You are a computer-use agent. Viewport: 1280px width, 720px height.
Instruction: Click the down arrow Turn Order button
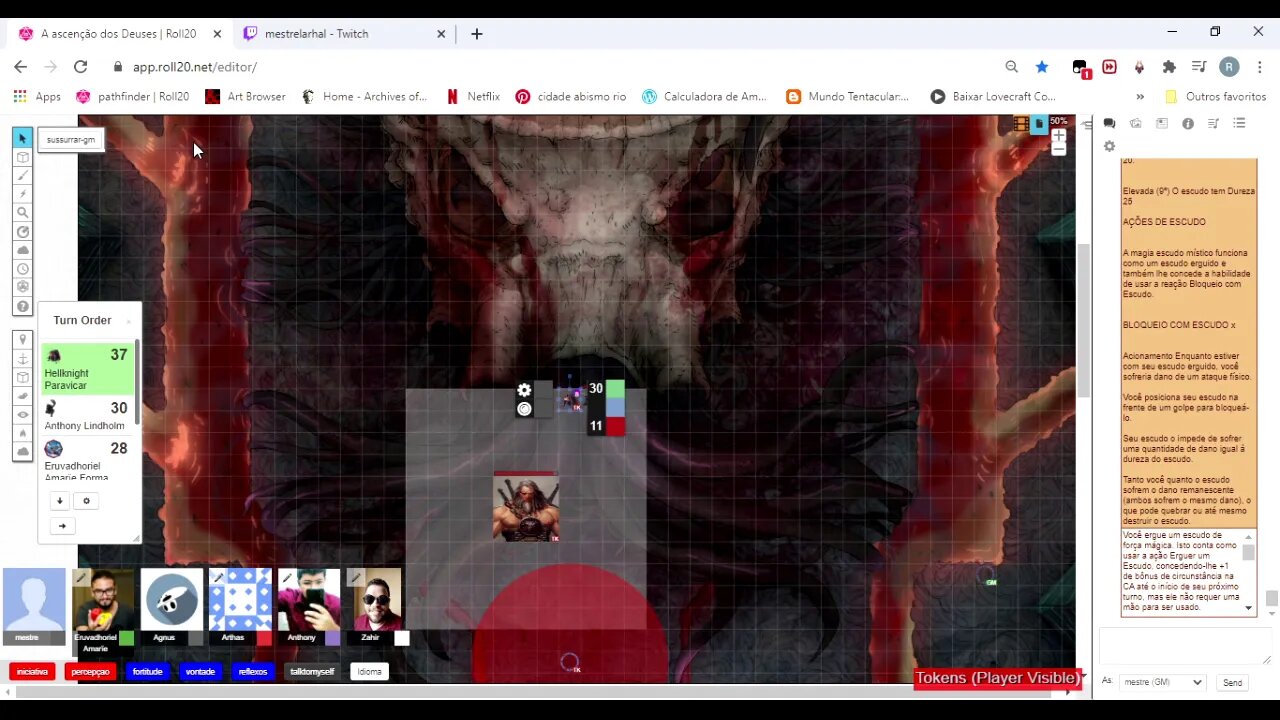pos(59,501)
